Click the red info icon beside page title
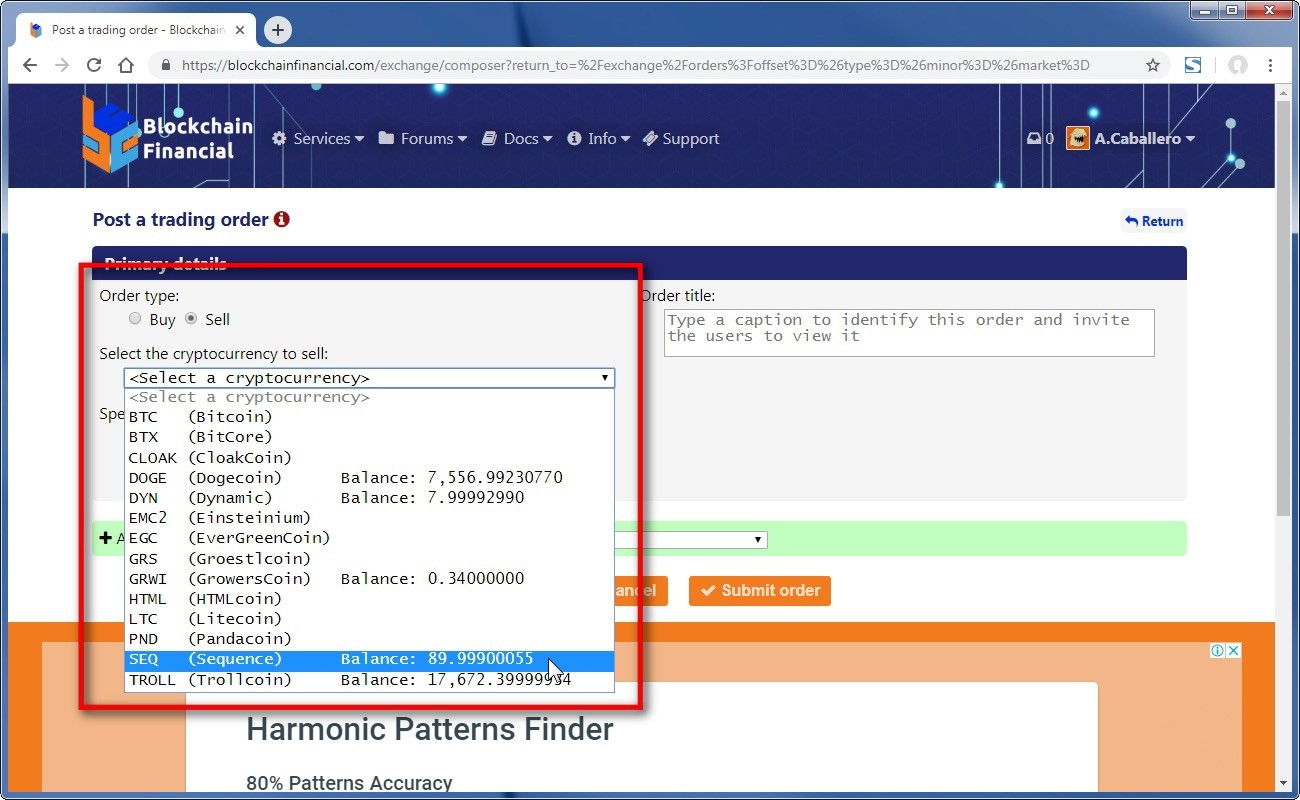 [282, 219]
